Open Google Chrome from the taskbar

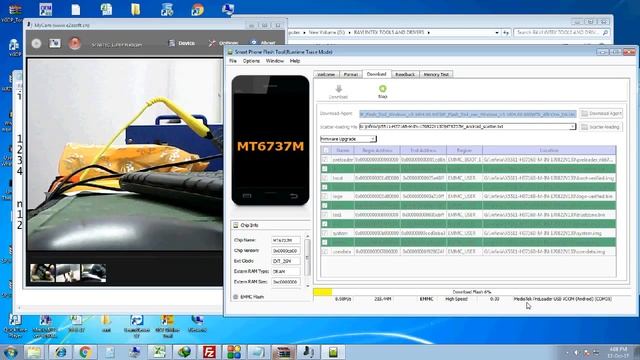(x=85, y=352)
